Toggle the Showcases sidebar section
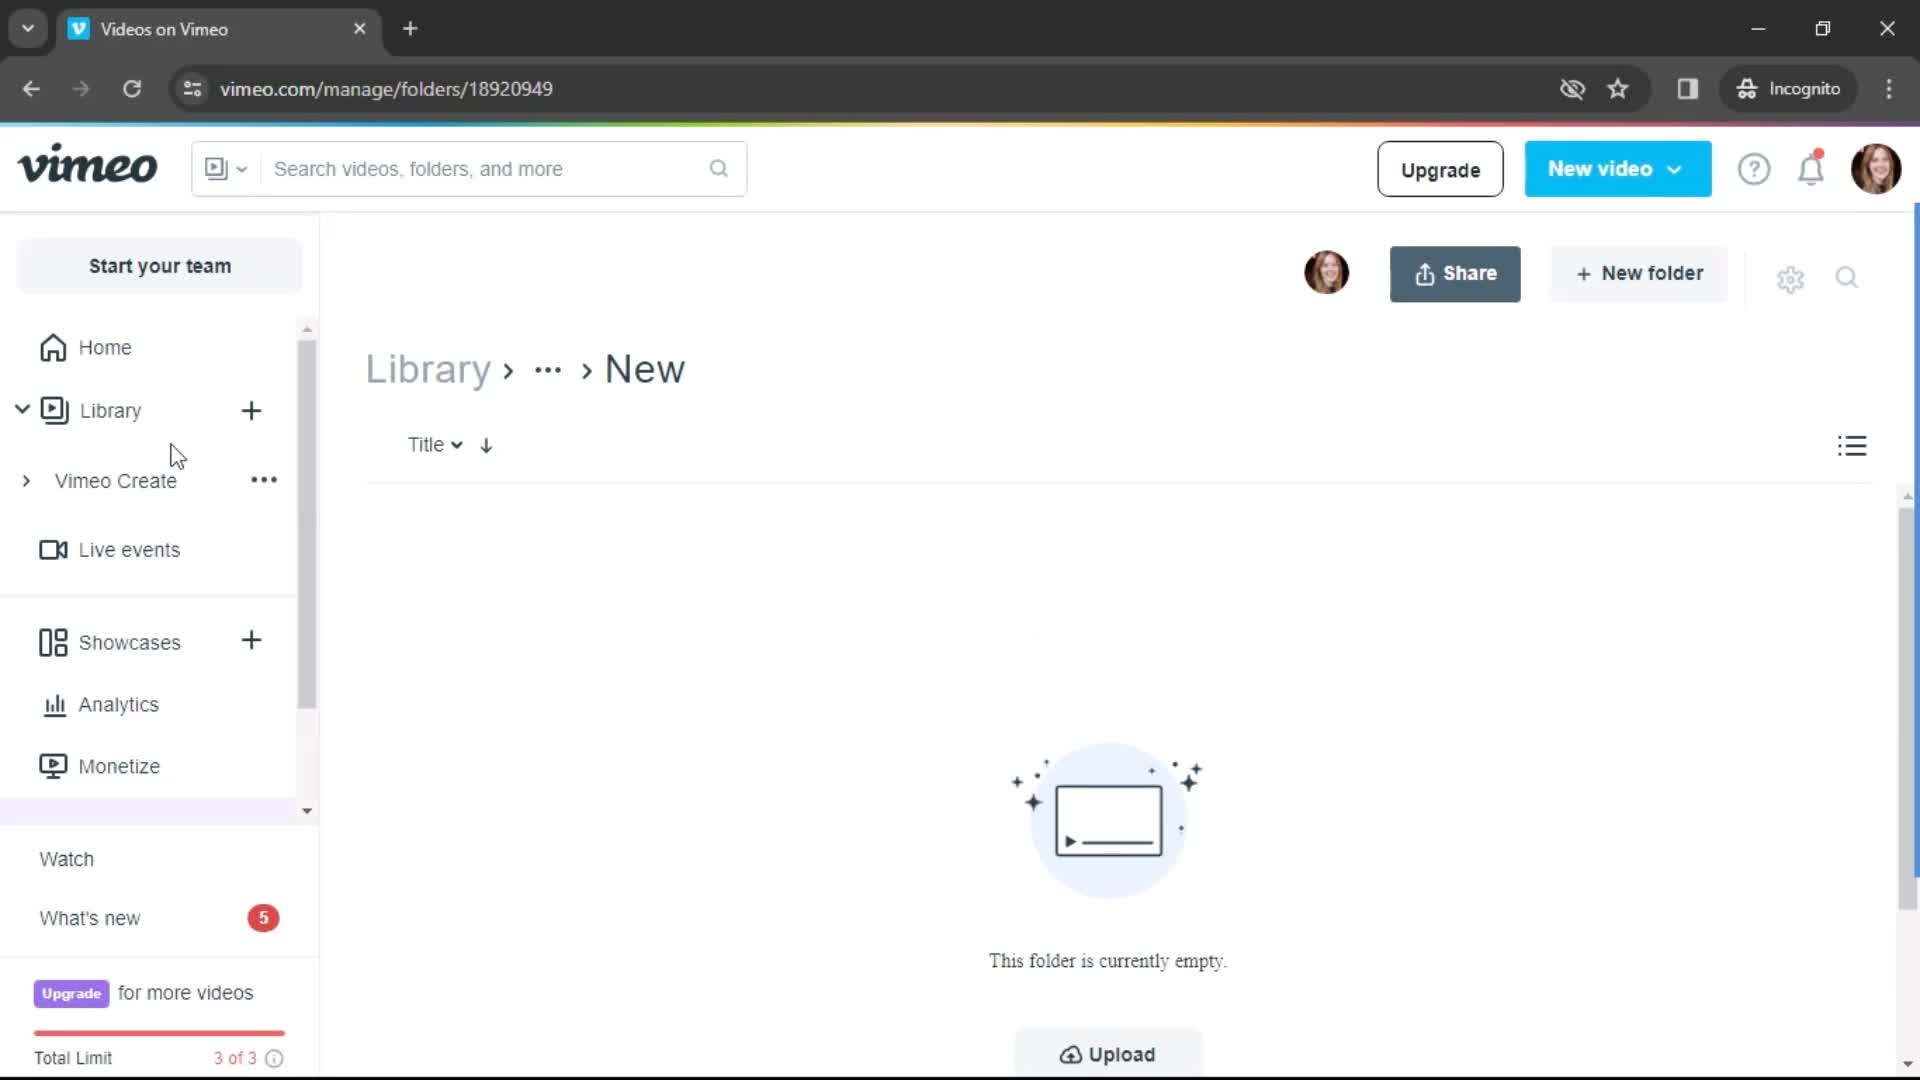This screenshot has width=1920, height=1080. 129,642
